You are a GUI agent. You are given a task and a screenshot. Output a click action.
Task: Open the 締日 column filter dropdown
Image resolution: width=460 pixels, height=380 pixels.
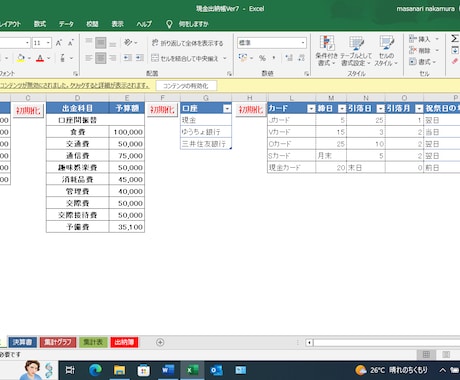coord(342,109)
